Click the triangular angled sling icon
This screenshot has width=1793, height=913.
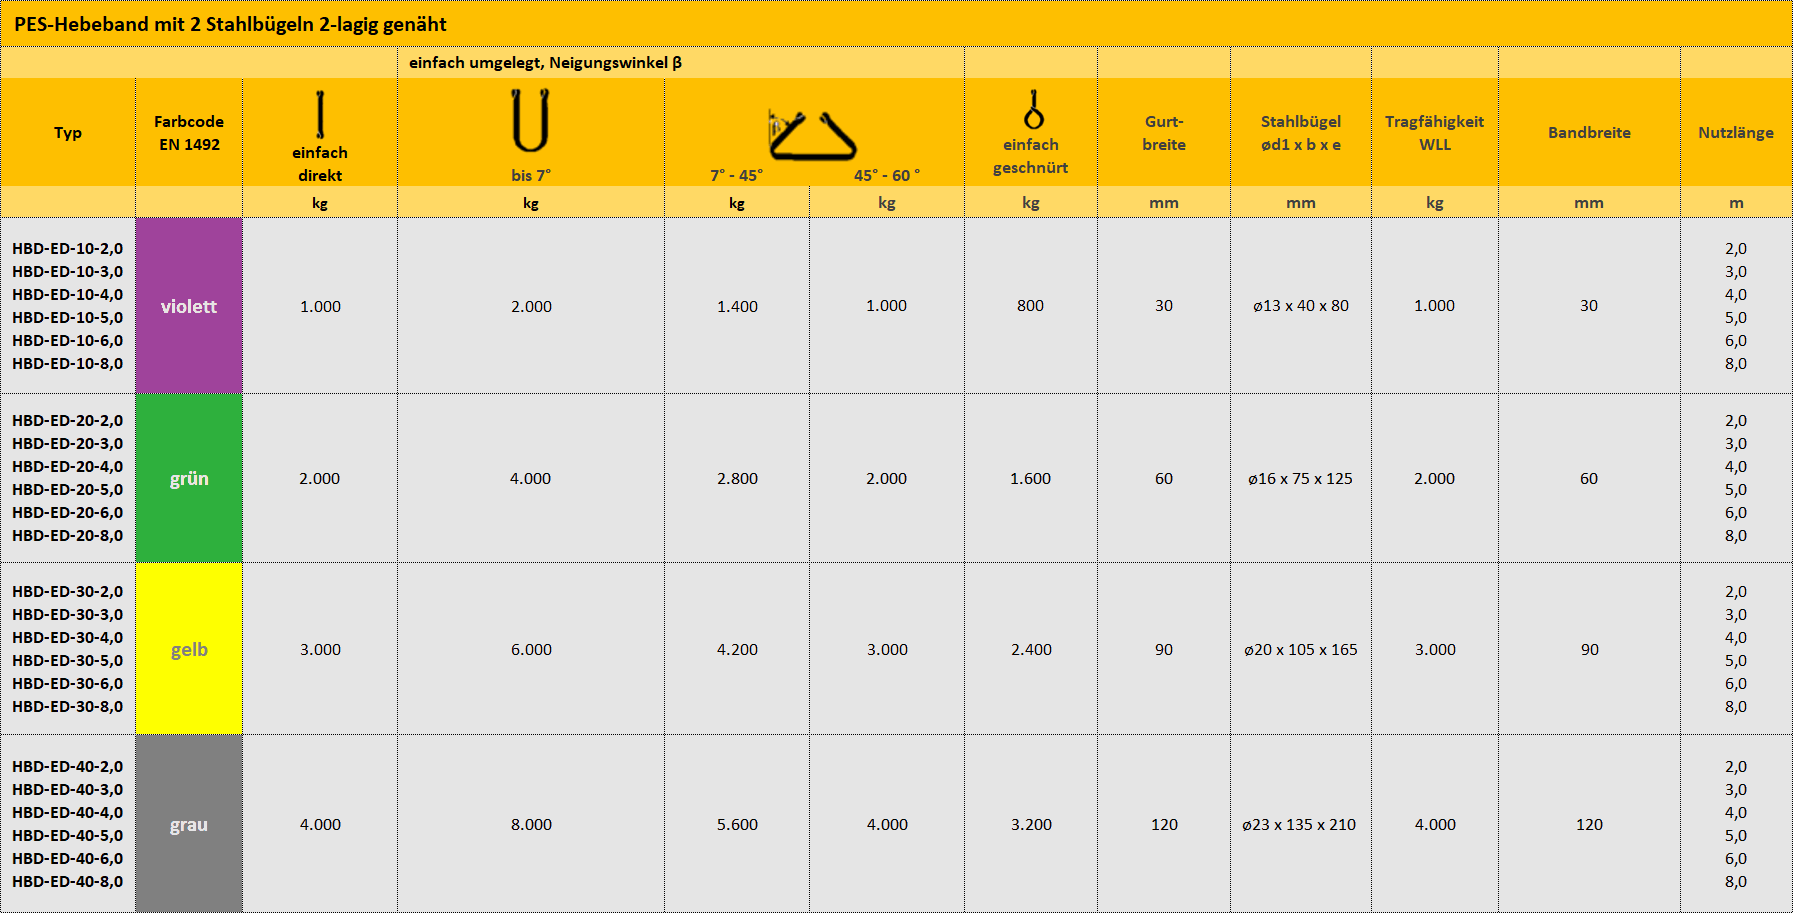[x=812, y=136]
